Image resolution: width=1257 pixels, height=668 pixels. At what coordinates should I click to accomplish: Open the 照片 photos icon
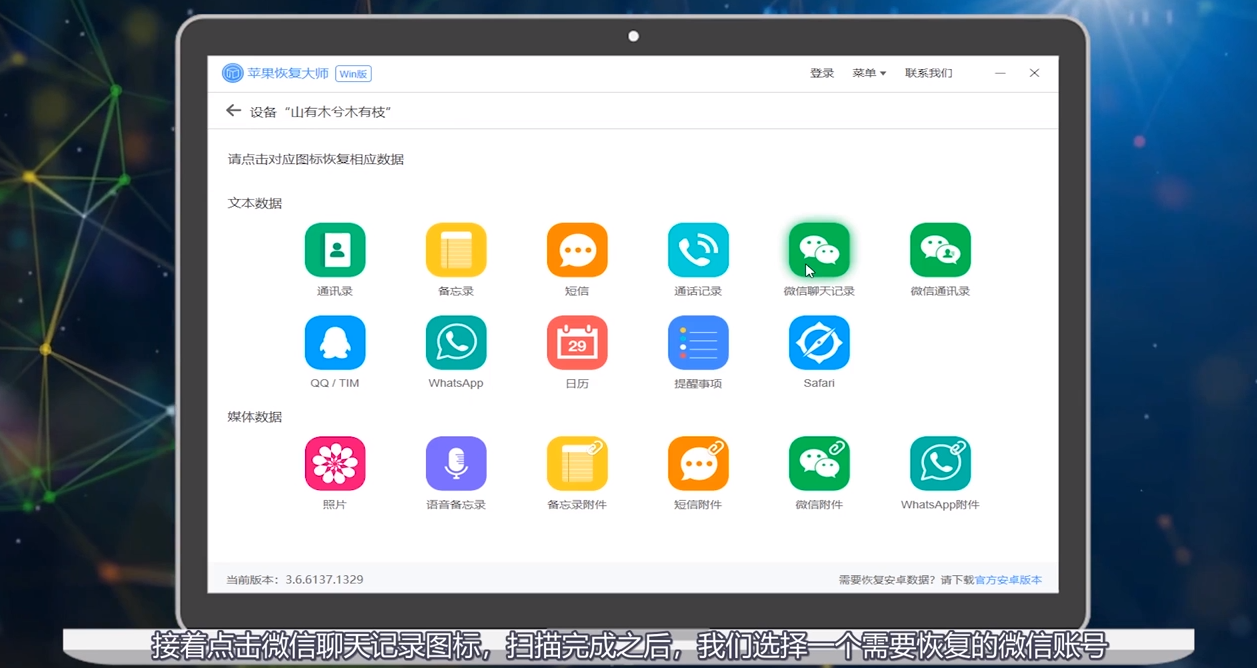pyautogui.click(x=335, y=464)
